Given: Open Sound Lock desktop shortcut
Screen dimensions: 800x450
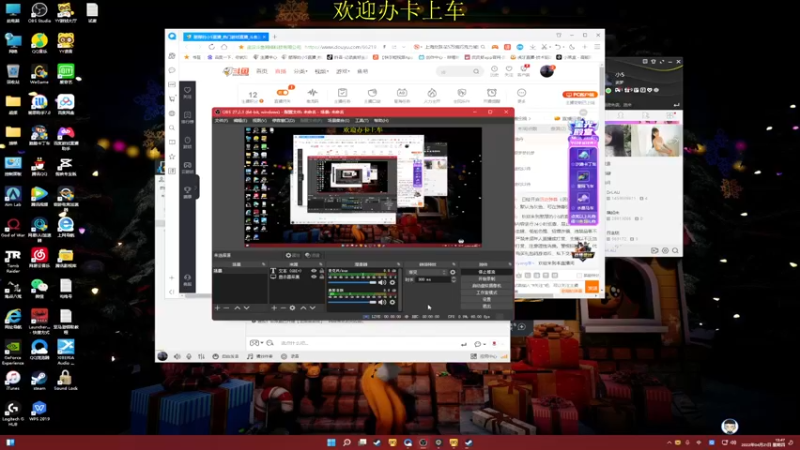Looking at the screenshot, I should click(x=65, y=380).
